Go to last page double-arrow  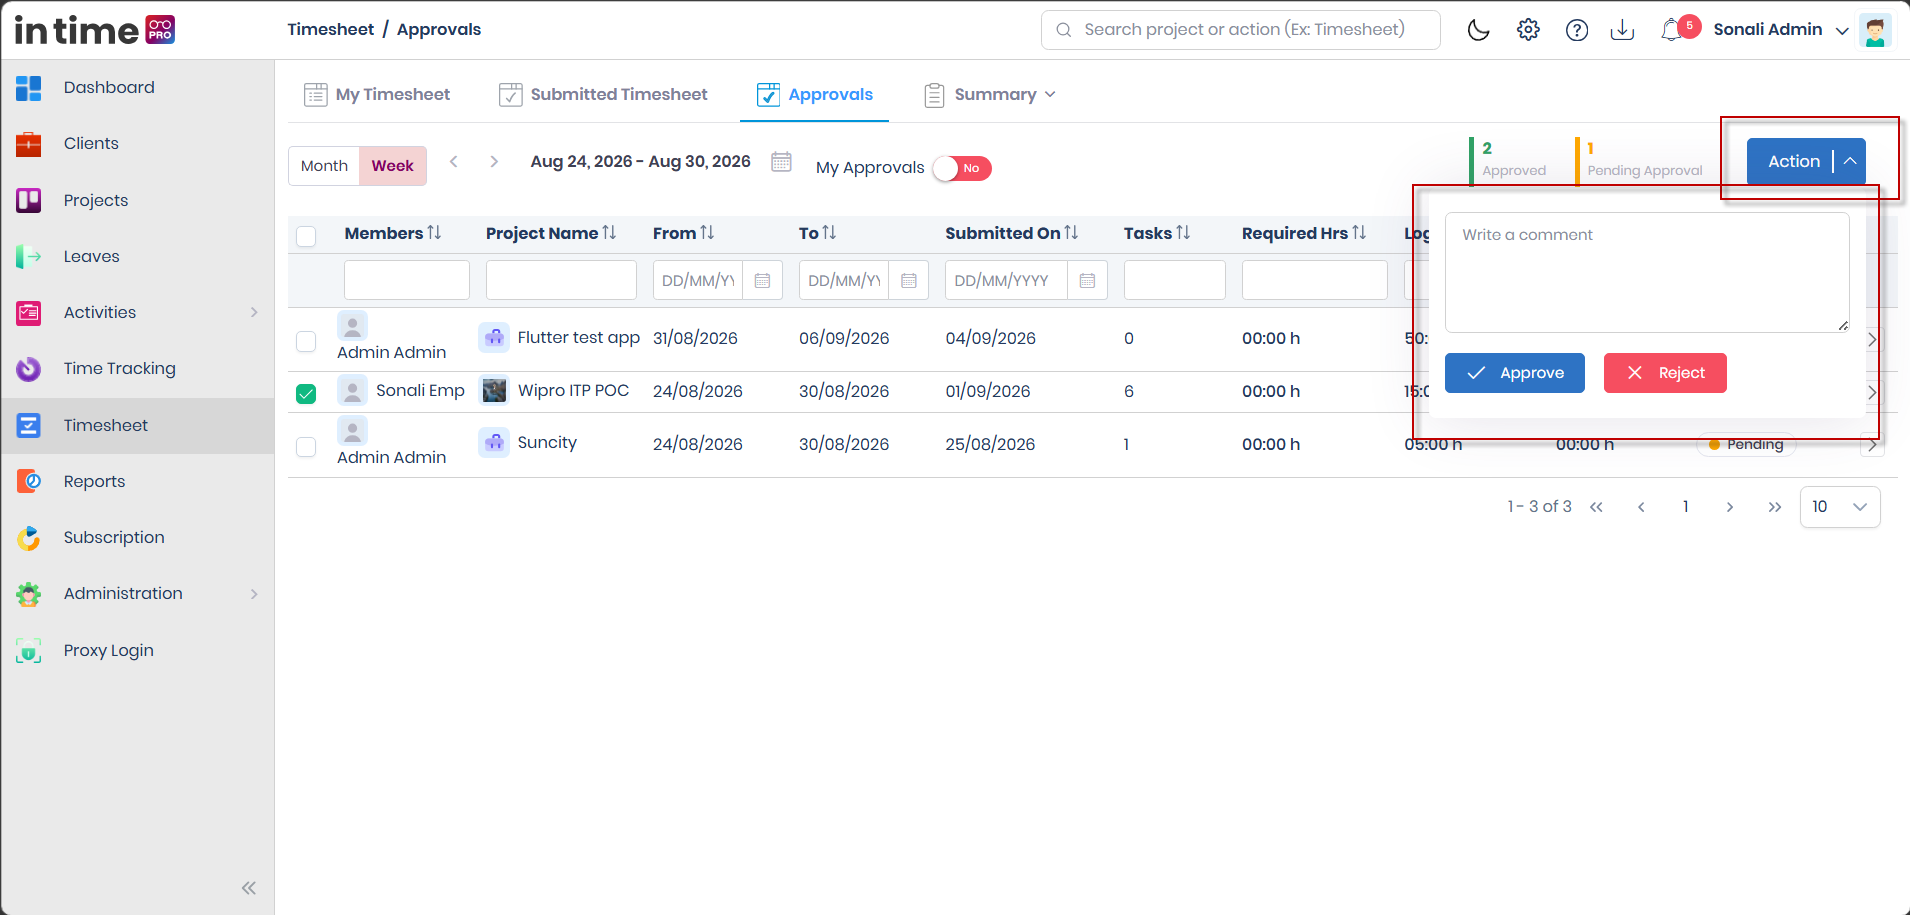(1774, 507)
